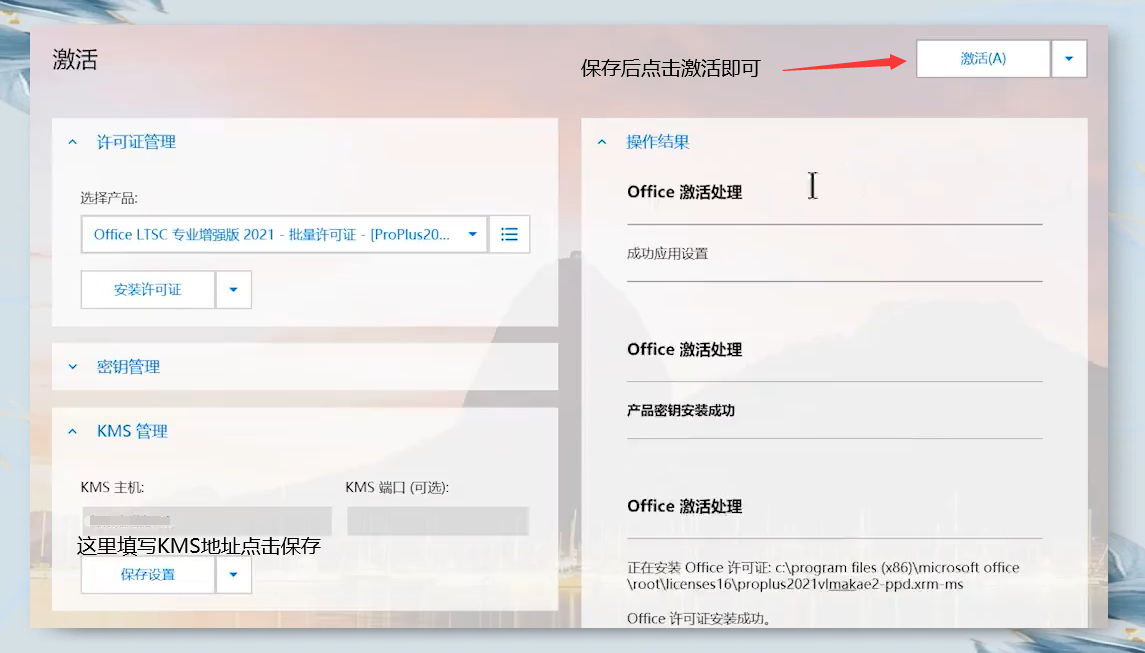
Task: Click the 安装许可证 button
Action: point(148,290)
